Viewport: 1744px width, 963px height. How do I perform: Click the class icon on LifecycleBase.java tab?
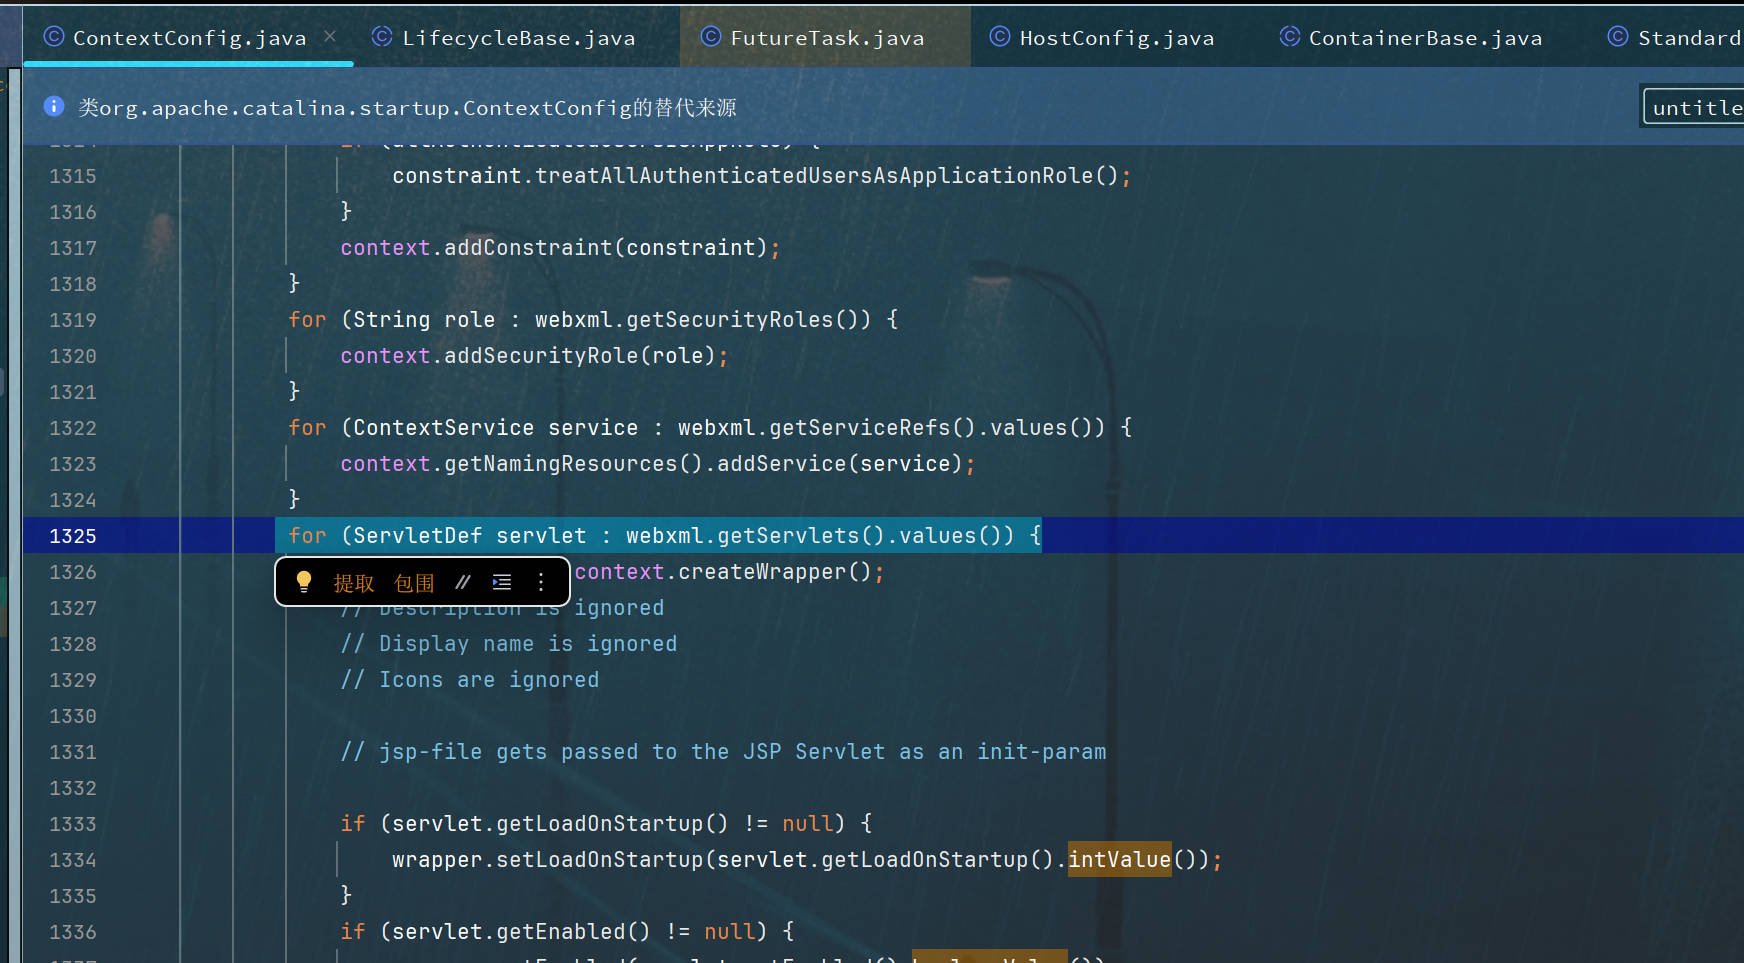pos(382,37)
